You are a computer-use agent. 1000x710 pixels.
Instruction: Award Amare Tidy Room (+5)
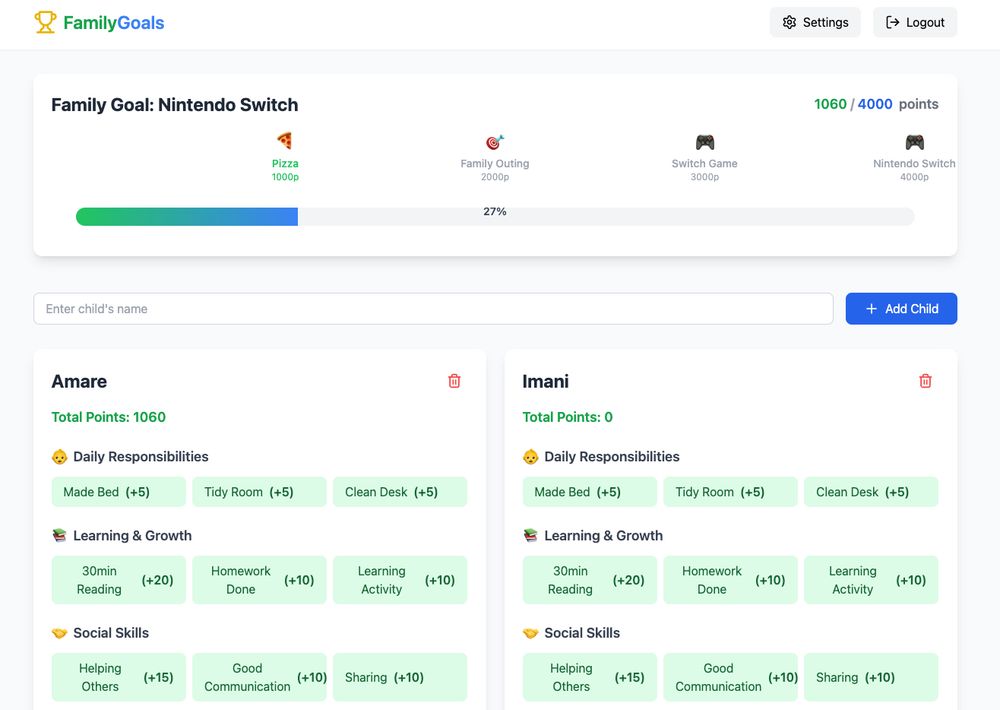260,492
